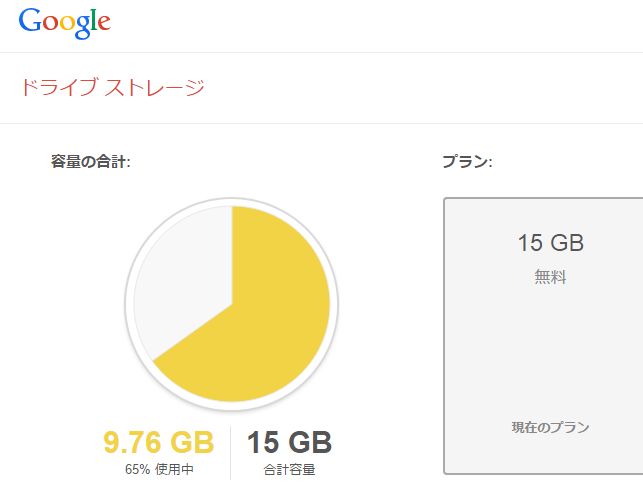This screenshot has height=491, width=643.
Task: Click the pie chart's outer ring border
Action: pyautogui.click(x=334, y=304)
